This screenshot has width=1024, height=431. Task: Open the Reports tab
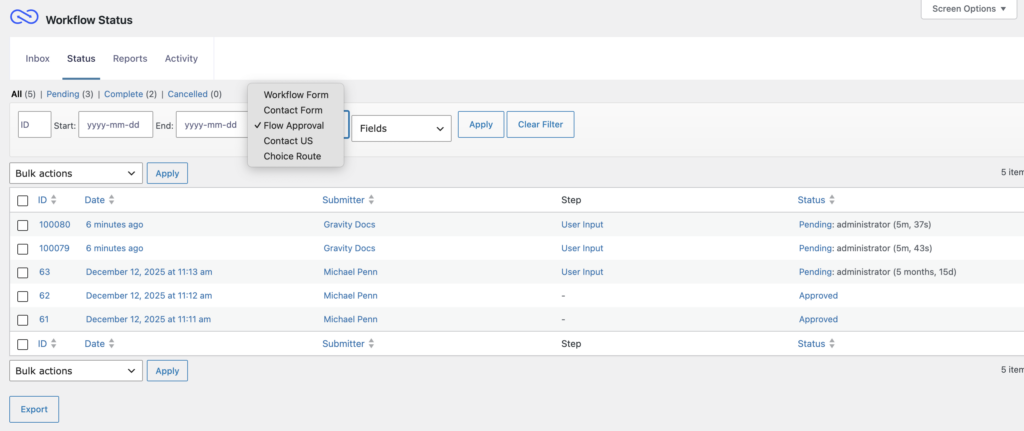pyautogui.click(x=130, y=59)
